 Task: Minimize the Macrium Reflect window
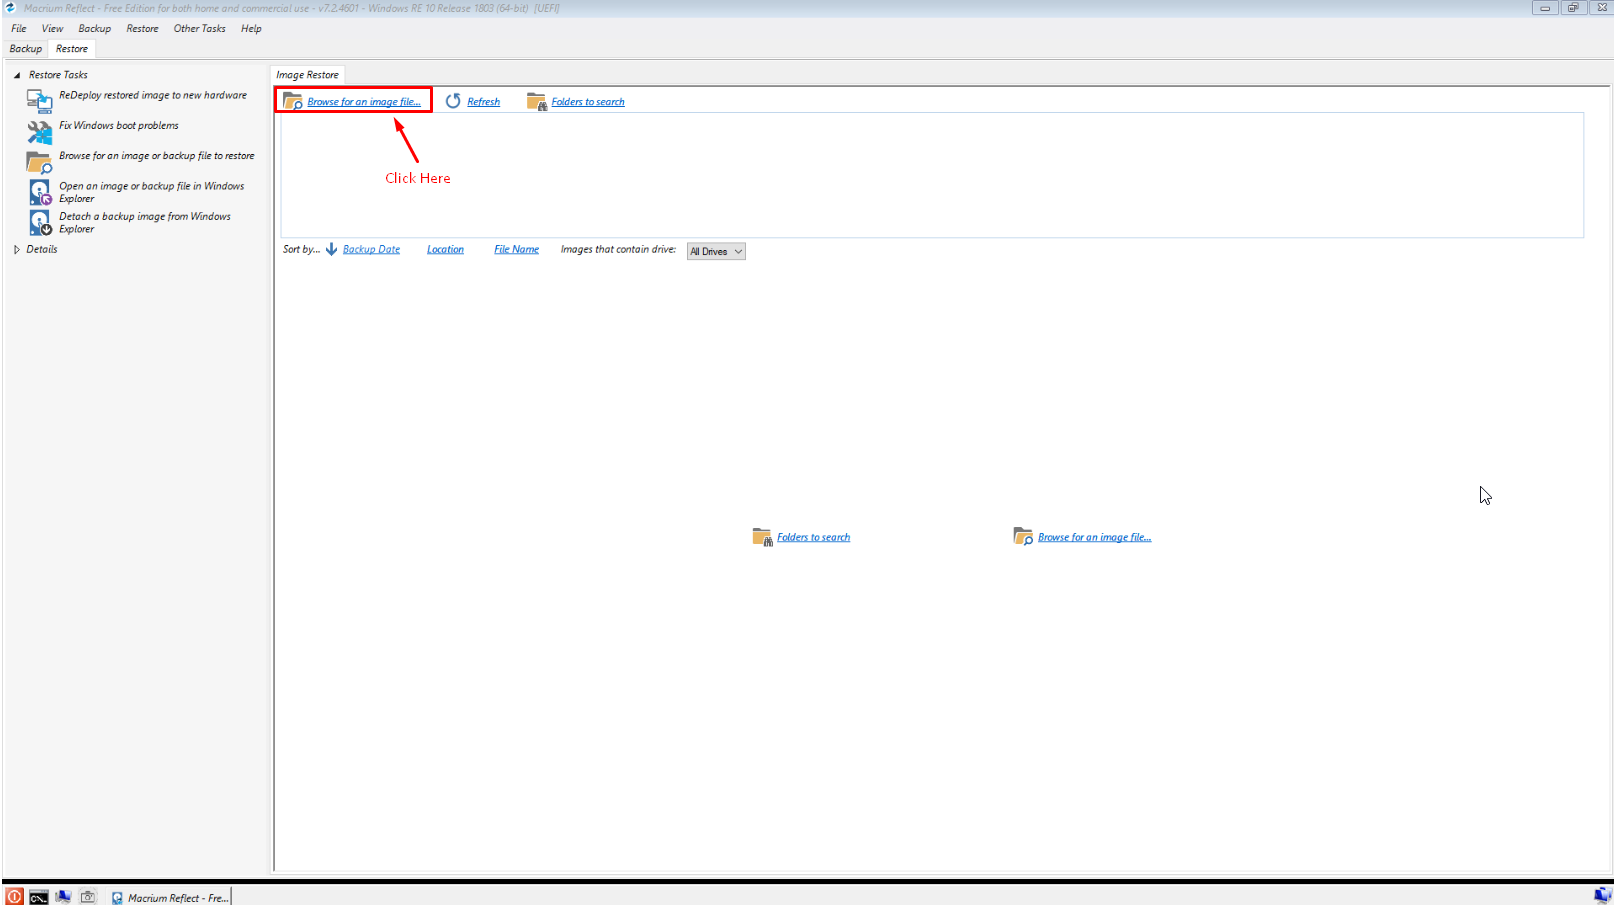(1545, 8)
